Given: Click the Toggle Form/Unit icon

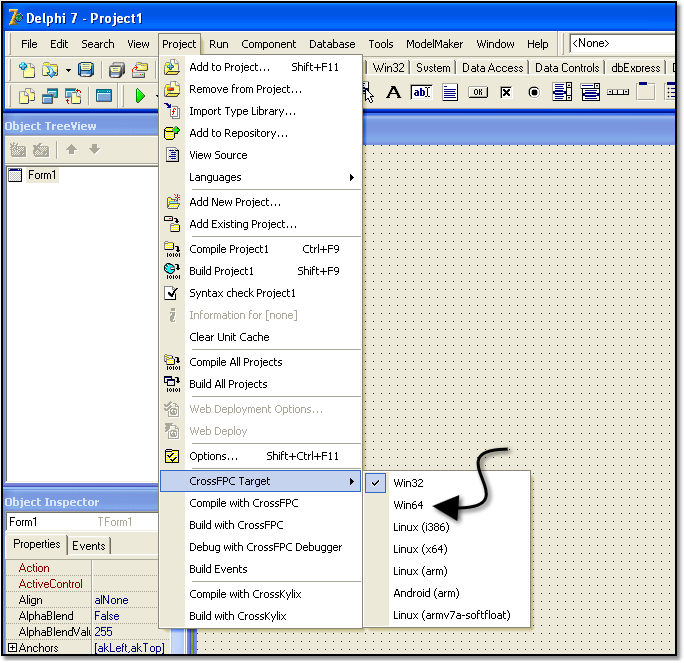Looking at the screenshot, I should pos(73,96).
